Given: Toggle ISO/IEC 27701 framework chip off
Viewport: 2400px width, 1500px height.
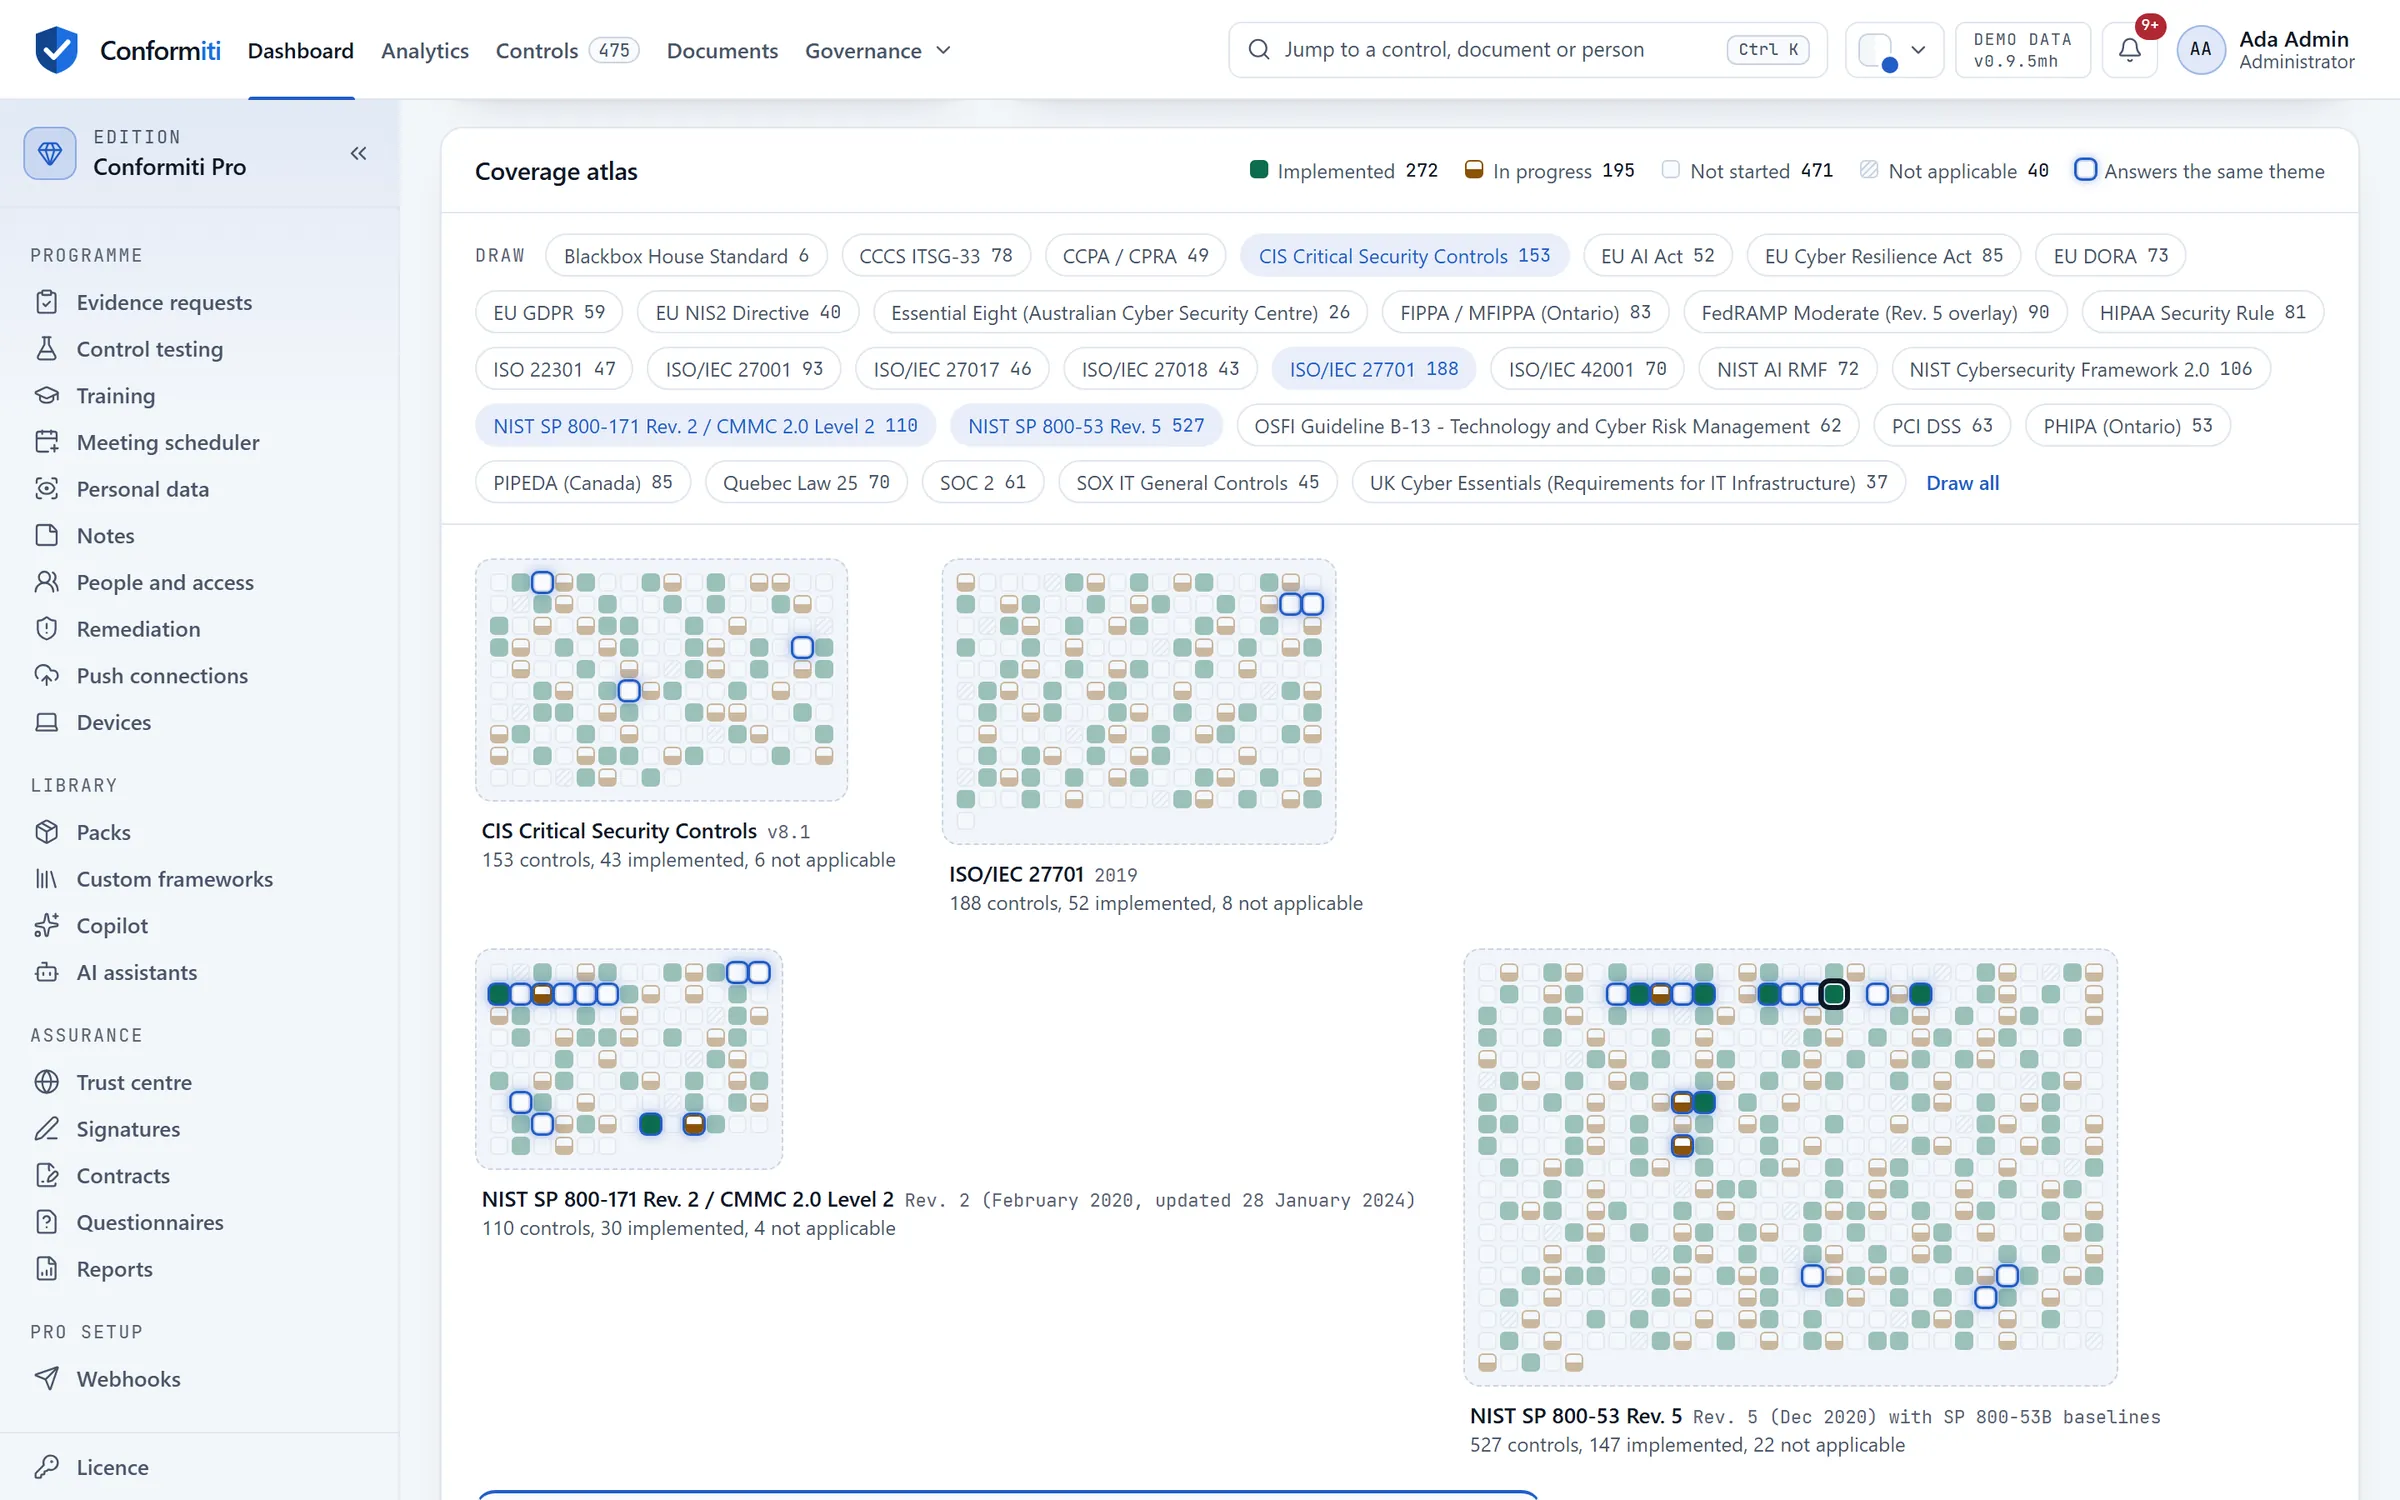Looking at the screenshot, I should [x=1374, y=369].
